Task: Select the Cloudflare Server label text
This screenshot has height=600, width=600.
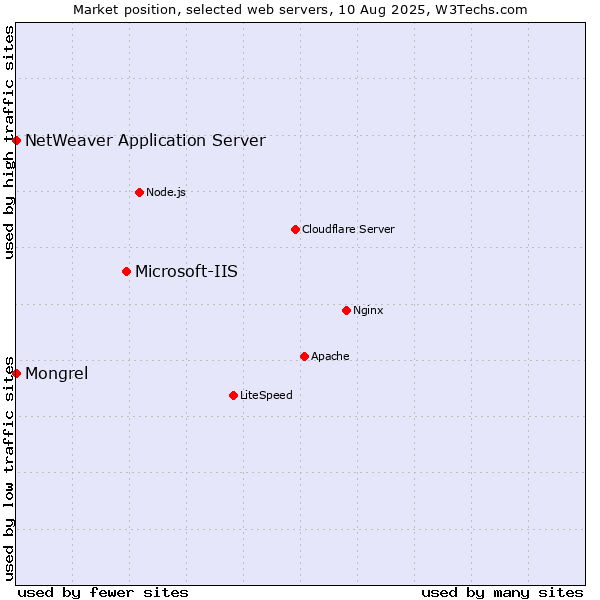Action: tap(348, 229)
